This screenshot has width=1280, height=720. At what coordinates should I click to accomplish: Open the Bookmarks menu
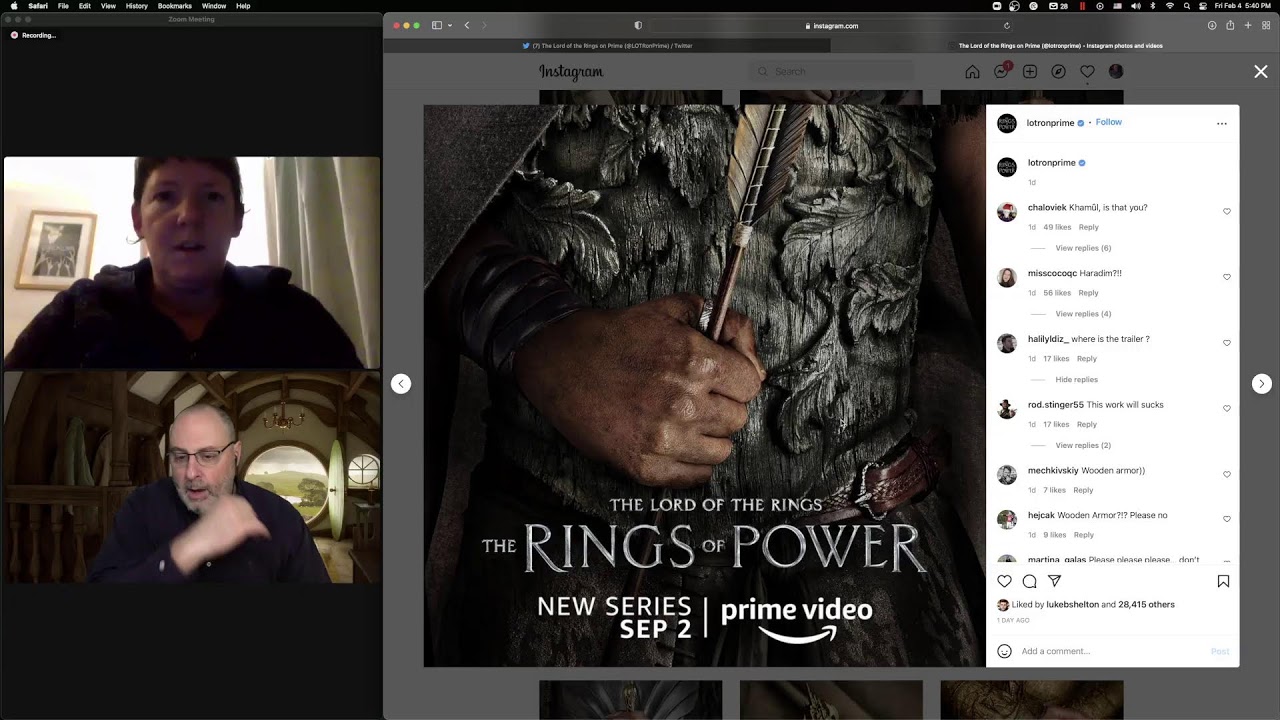coord(175,6)
